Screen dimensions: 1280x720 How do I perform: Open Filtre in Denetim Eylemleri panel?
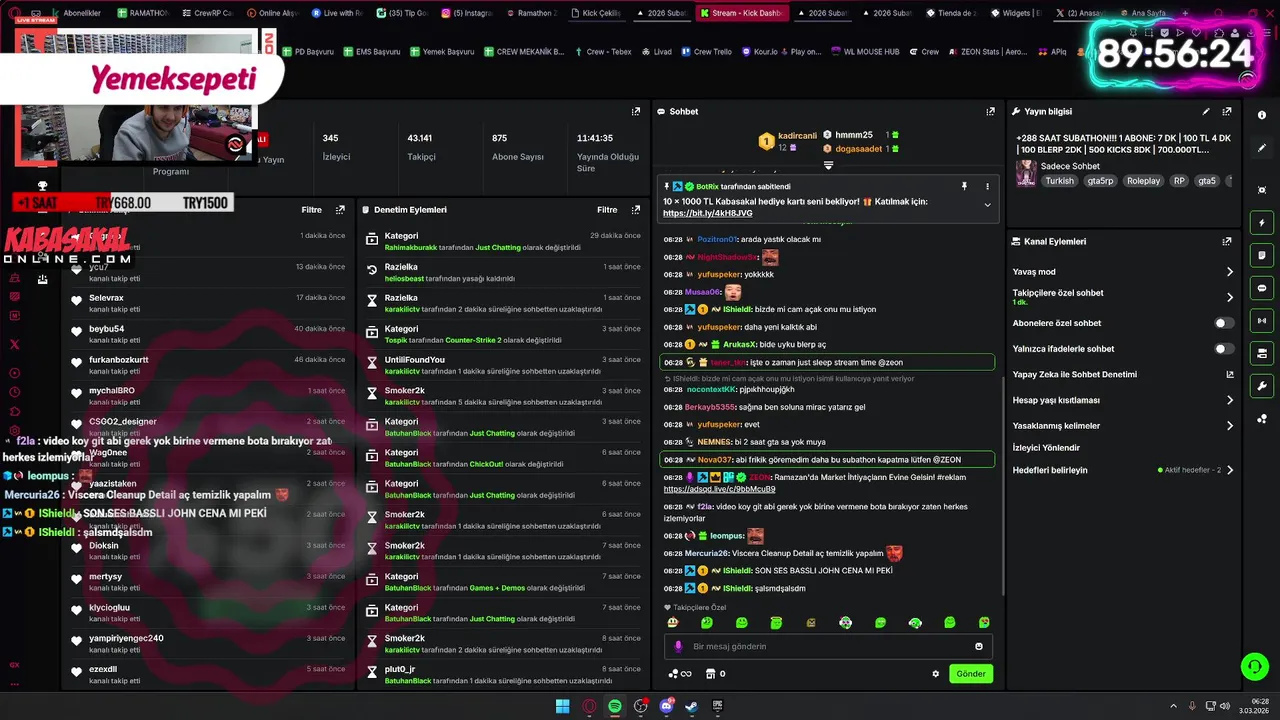pyautogui.click(x=607, y=210)
